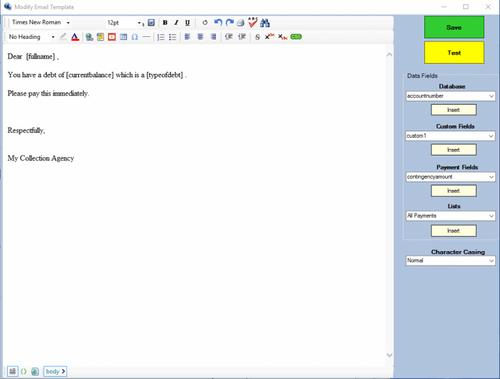Insert a special symbol (omega)
Viewport: 500px width, 379px height.
click(x=135, y=37)
